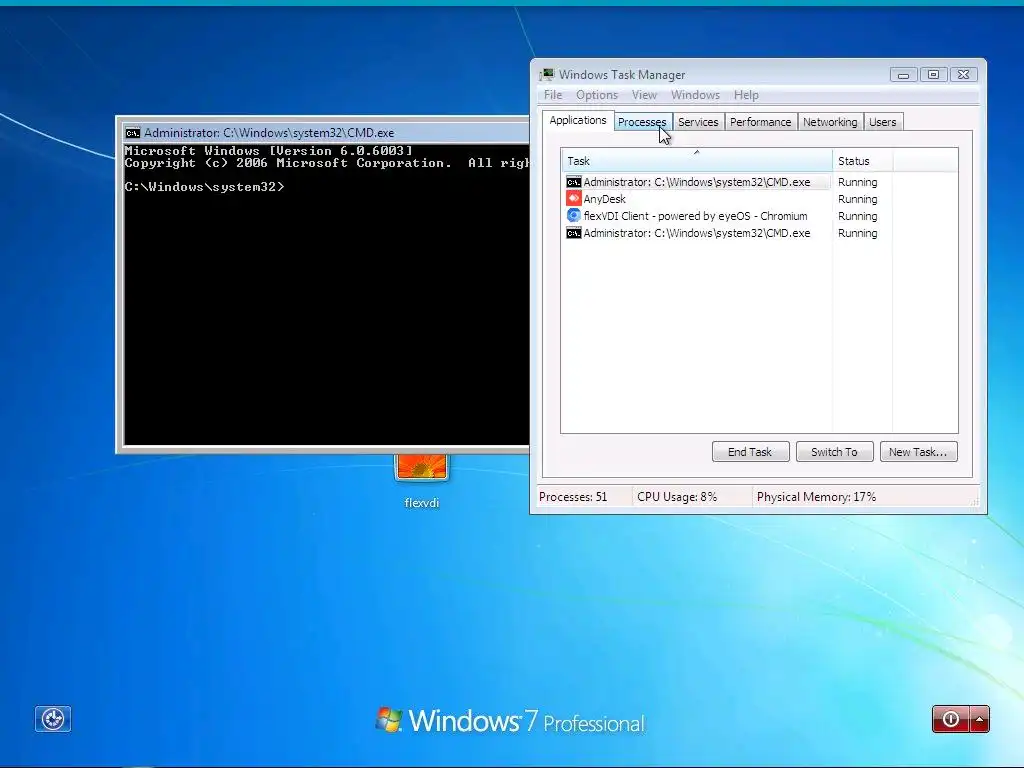Click the C:\Windows\system32> prompt line
The width and height of the screenshot is (1024, 768).
click(204, 187)
